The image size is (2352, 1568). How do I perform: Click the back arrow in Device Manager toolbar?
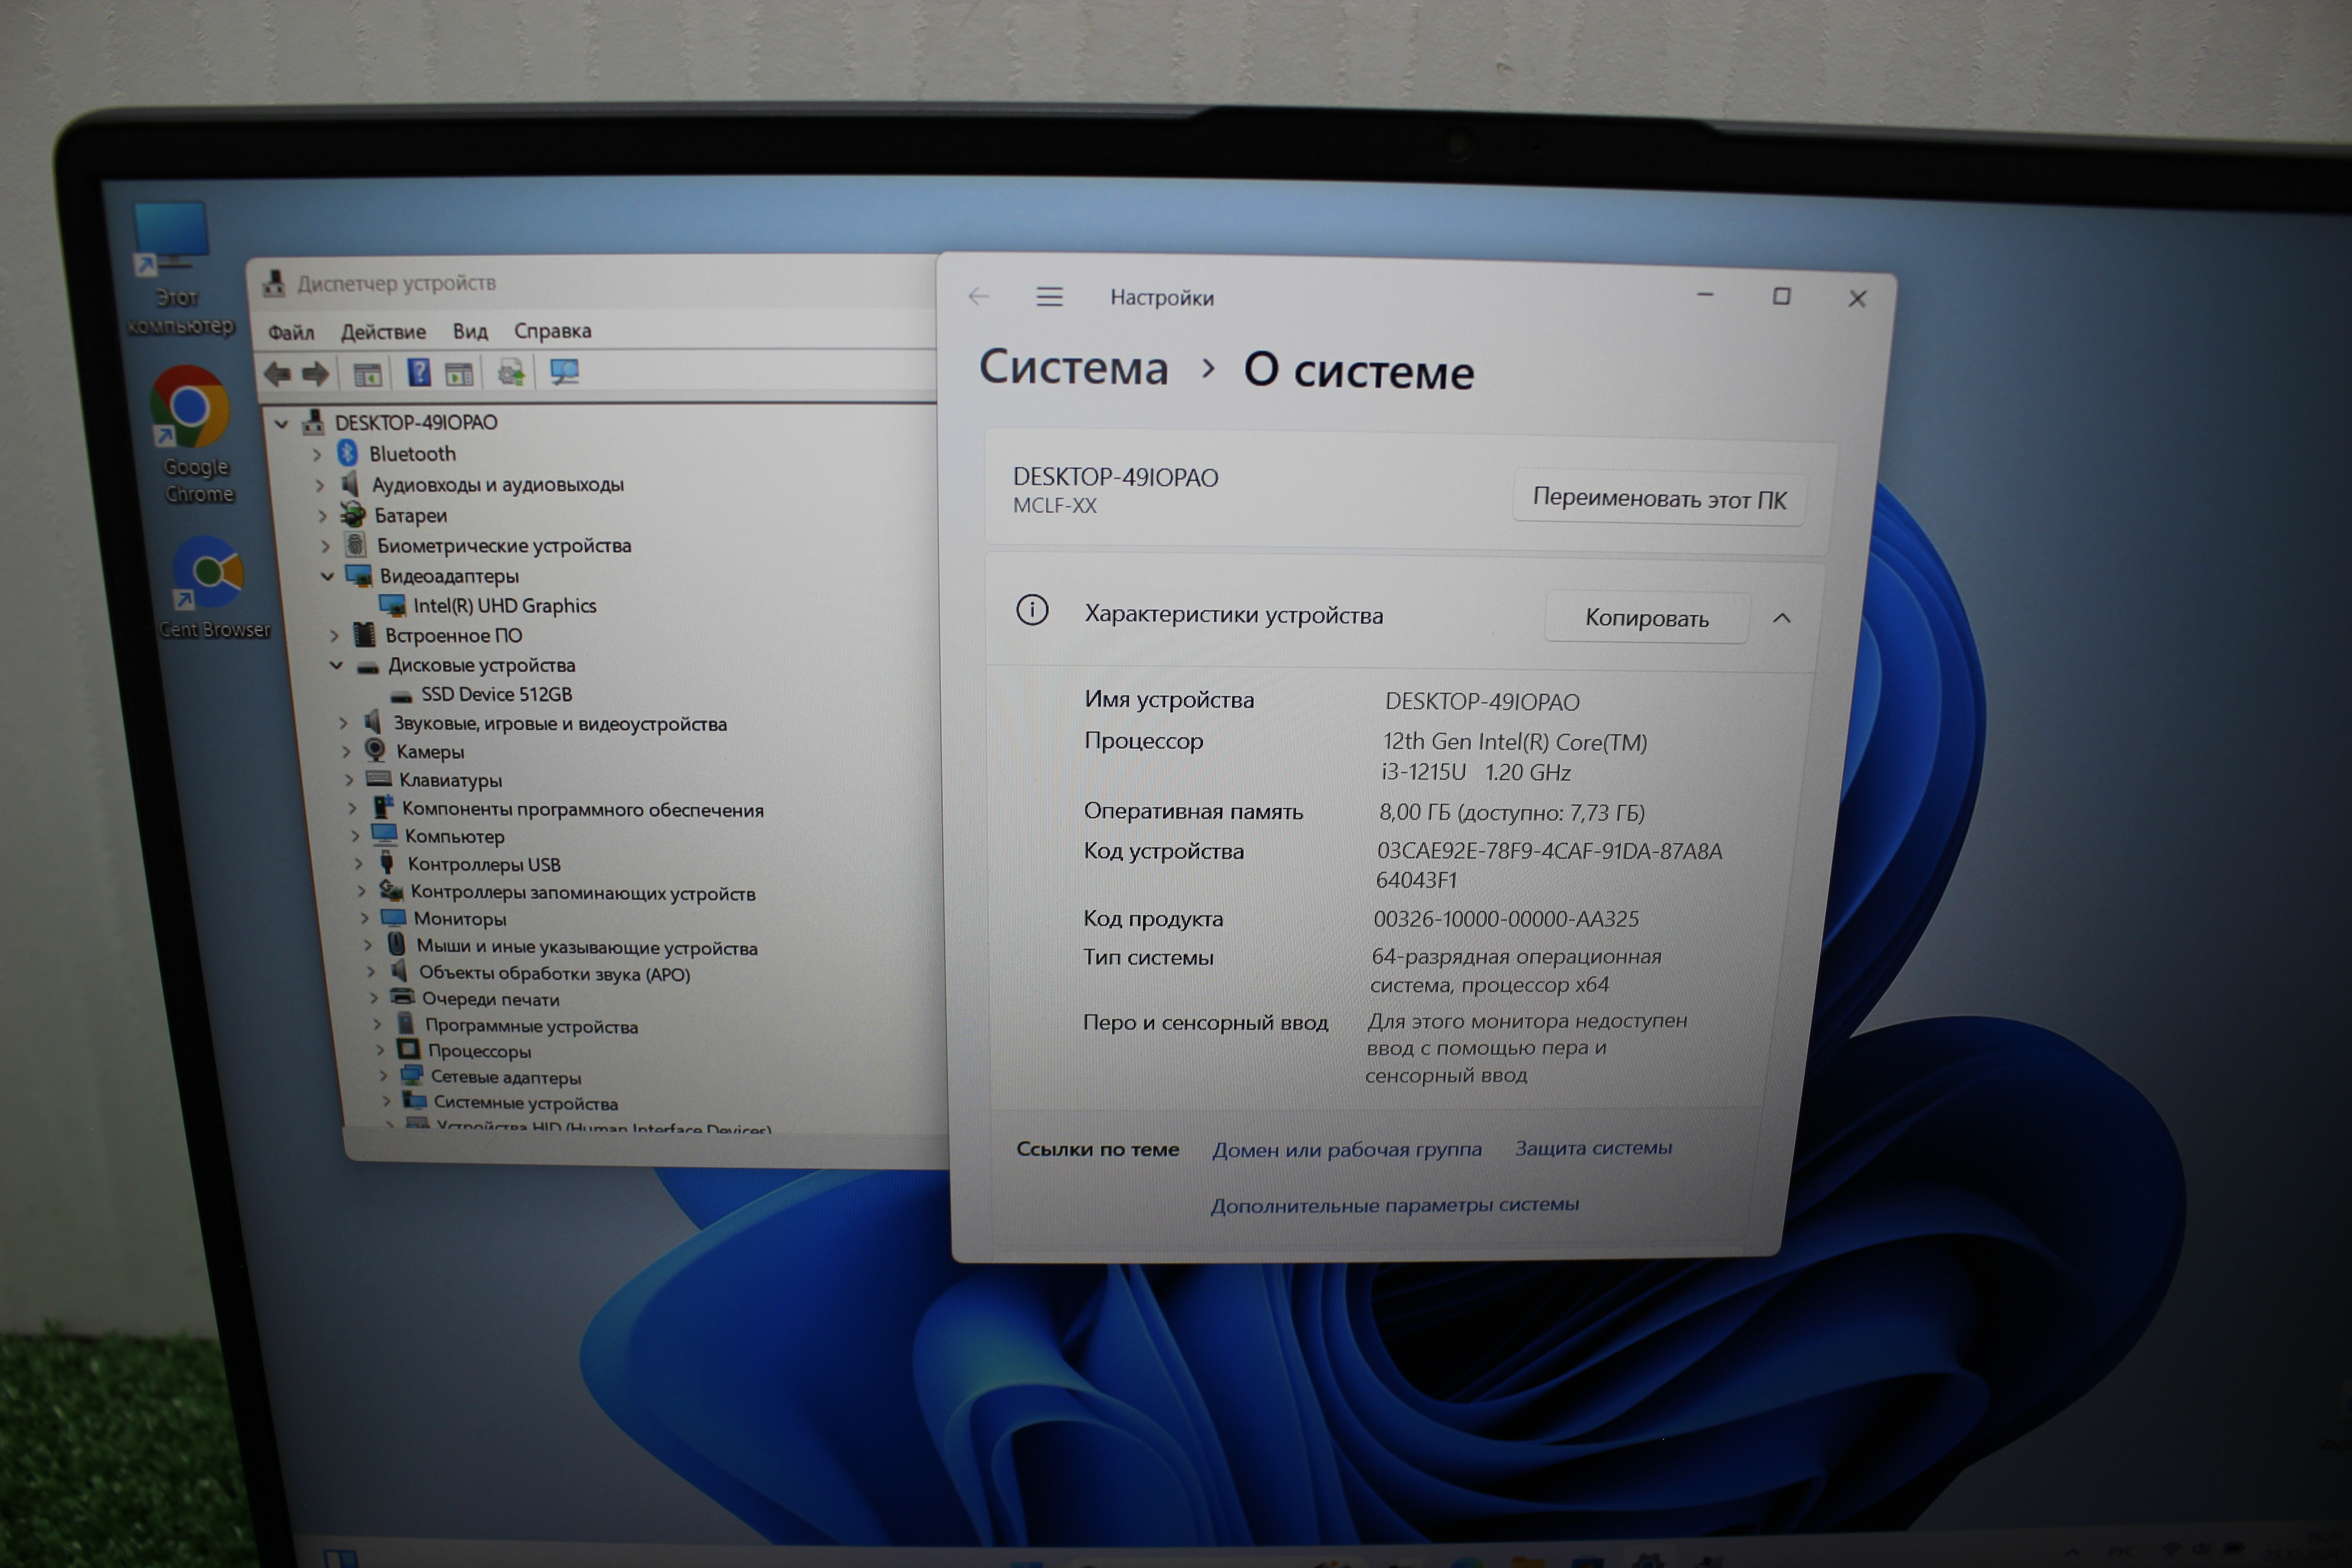click(x=277, y=374)
